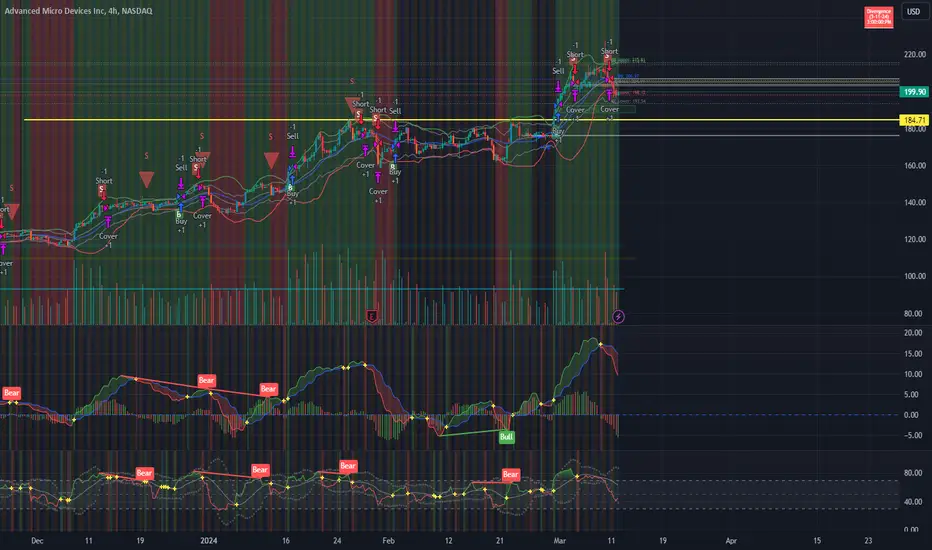Click the Apr label on time axis
The image size is (932, 550).
coord(731,540)
